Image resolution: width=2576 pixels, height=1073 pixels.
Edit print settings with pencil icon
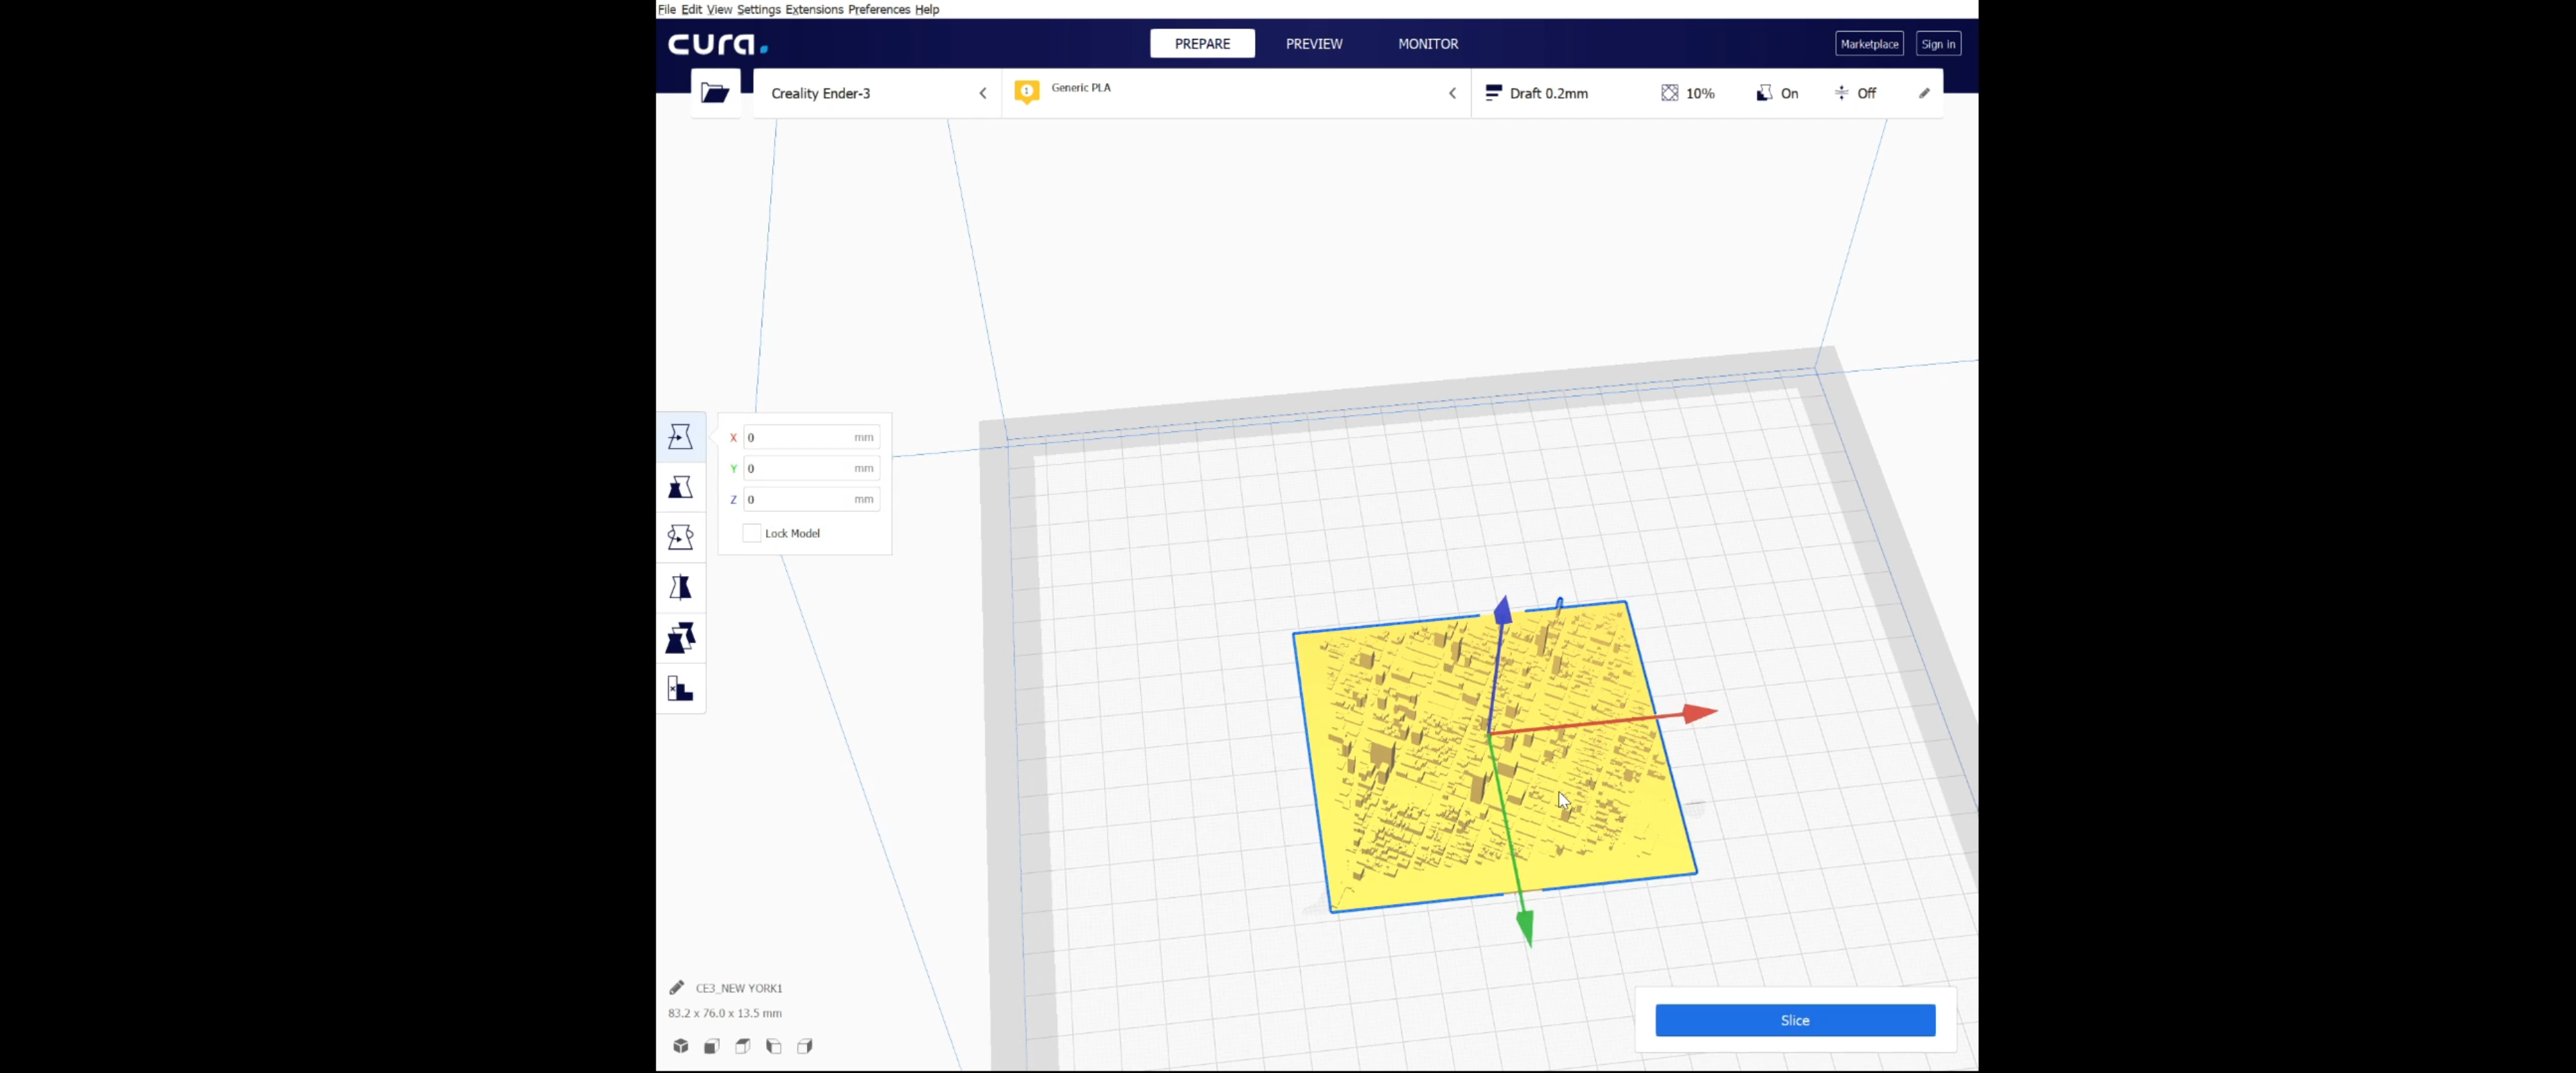1924,93
